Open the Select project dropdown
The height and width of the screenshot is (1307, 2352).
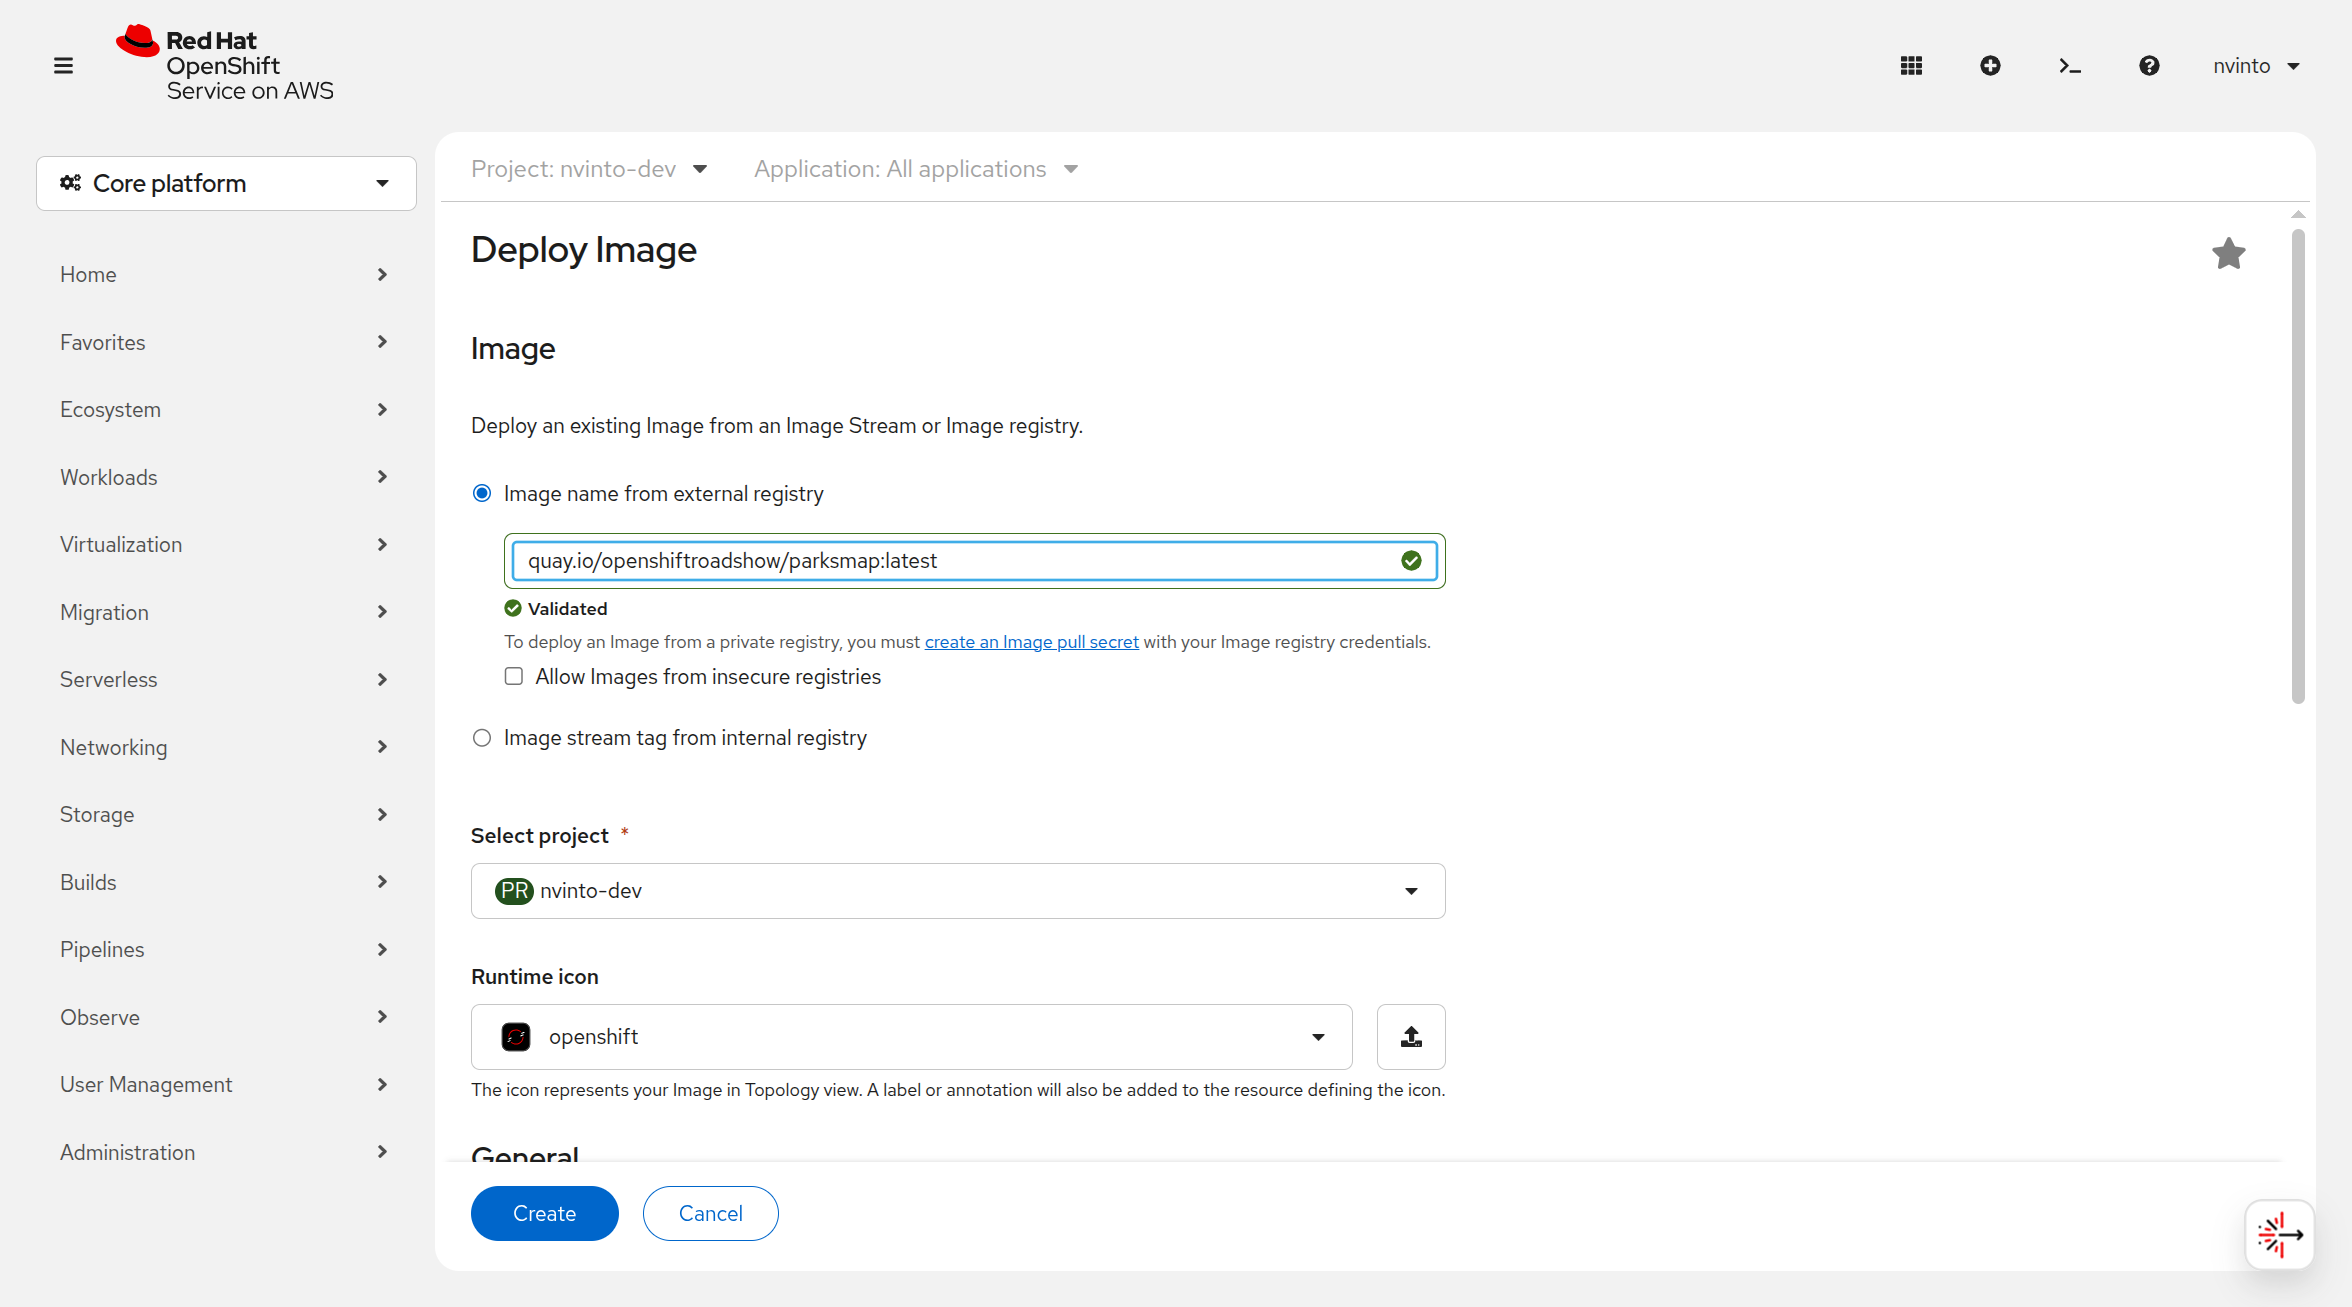[x=958, y=891]
